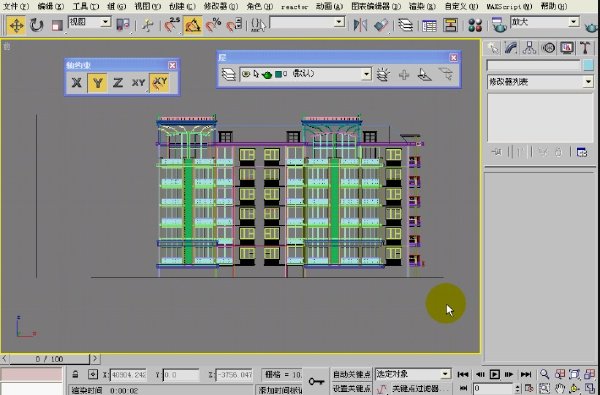This screenshot has width=600, height=395.
Task: Switch to the Utilities command panel tab
Action: (x=585, y=48)
